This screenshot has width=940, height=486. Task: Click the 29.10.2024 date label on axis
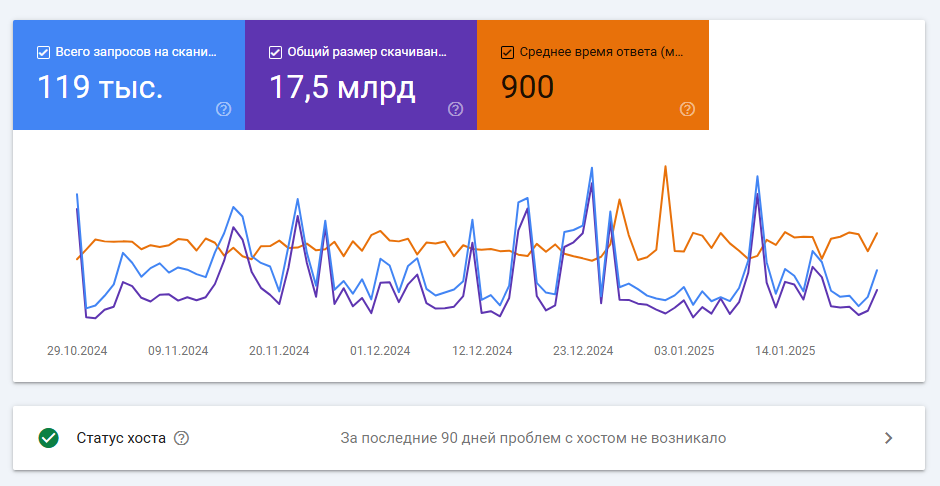(77, 351)
